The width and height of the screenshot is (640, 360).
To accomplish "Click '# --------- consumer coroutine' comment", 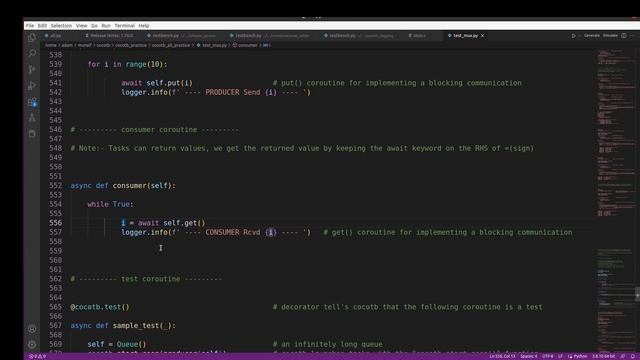I will click(x=154, y=130).
